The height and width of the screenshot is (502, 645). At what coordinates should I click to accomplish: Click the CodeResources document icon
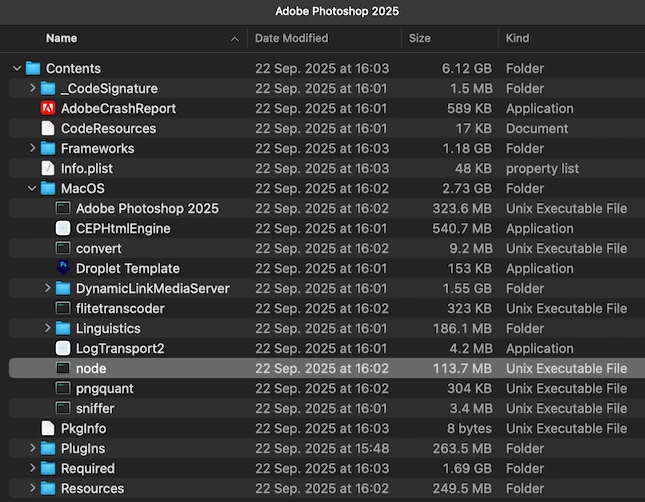48,128
